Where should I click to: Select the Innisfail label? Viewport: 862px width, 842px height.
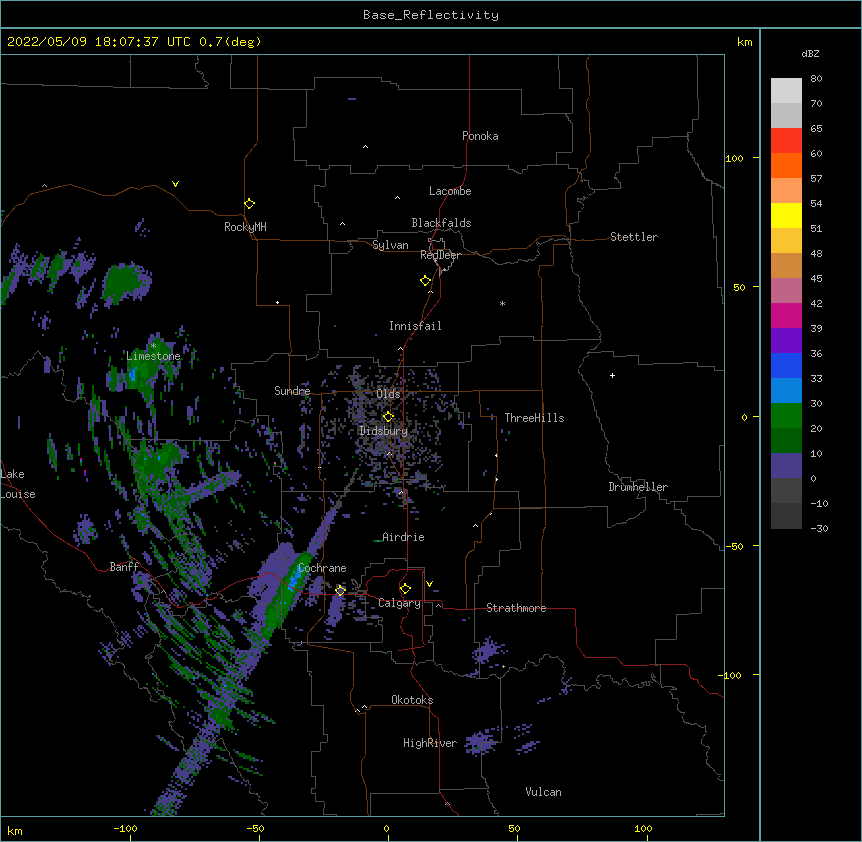click(415, 326)
